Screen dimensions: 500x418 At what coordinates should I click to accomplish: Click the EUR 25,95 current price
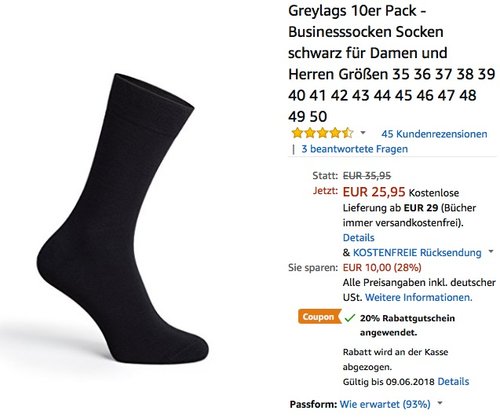click(374, 192)
